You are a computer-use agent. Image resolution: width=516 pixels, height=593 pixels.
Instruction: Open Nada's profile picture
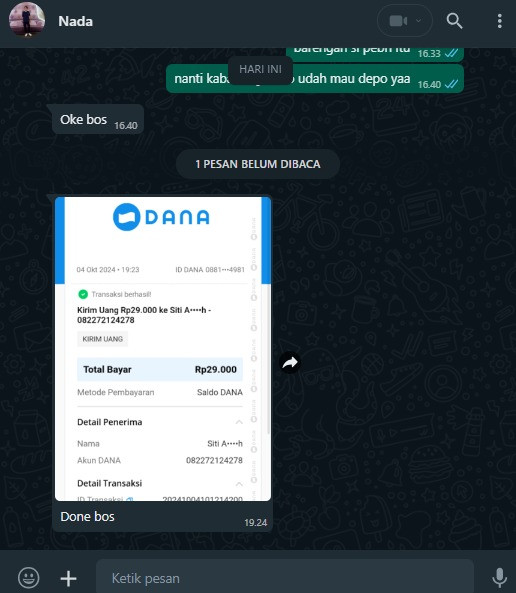pos(27,20)
